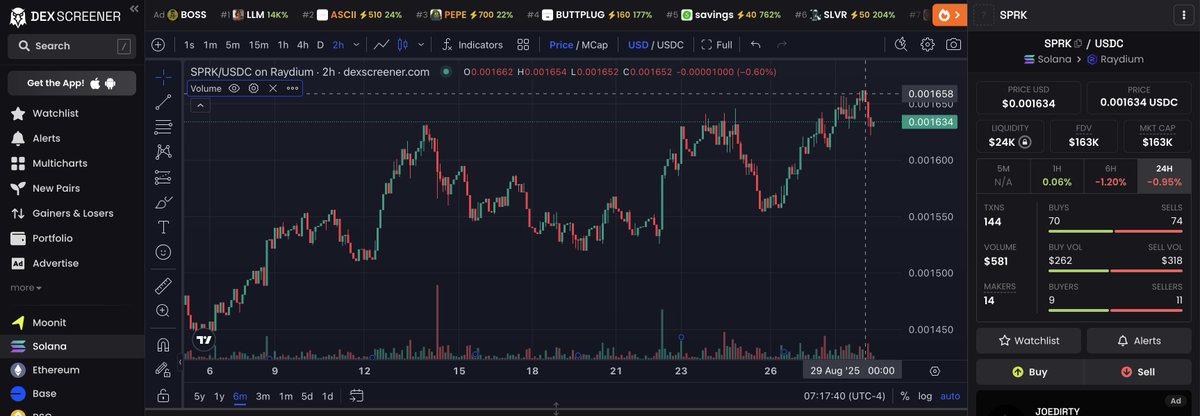Set chart range to 5y
This screenshot has width=1200, height=416.
click(x=200, y=396)
